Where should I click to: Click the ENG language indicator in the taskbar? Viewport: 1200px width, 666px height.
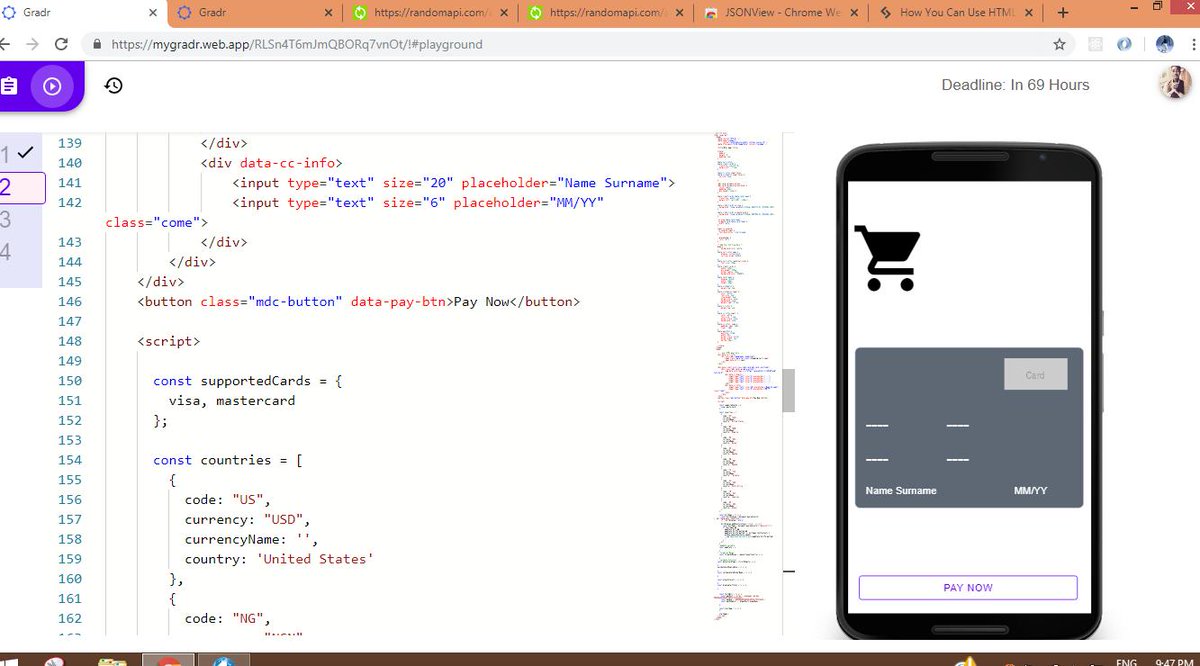point(1126,662)
